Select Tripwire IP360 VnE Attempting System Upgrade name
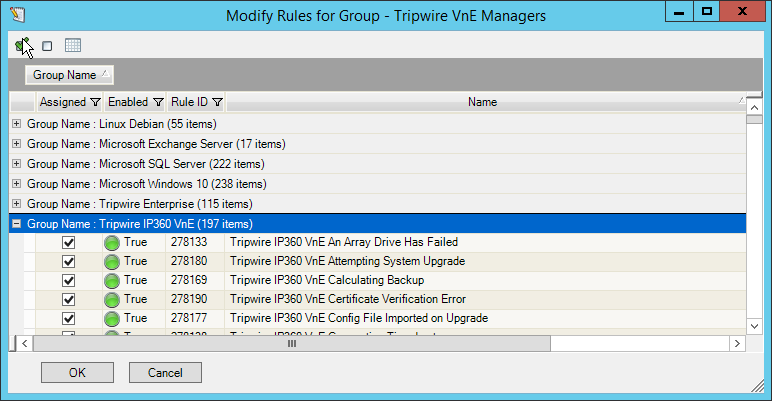The height and width of the screenshot is (401, 772). tap(347, 261)
